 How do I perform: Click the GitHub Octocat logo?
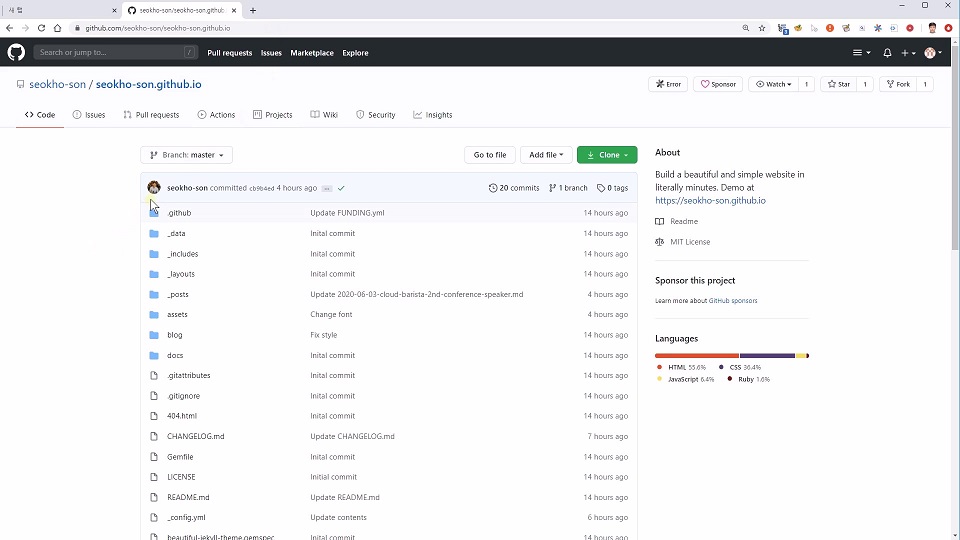click(16, 52)
